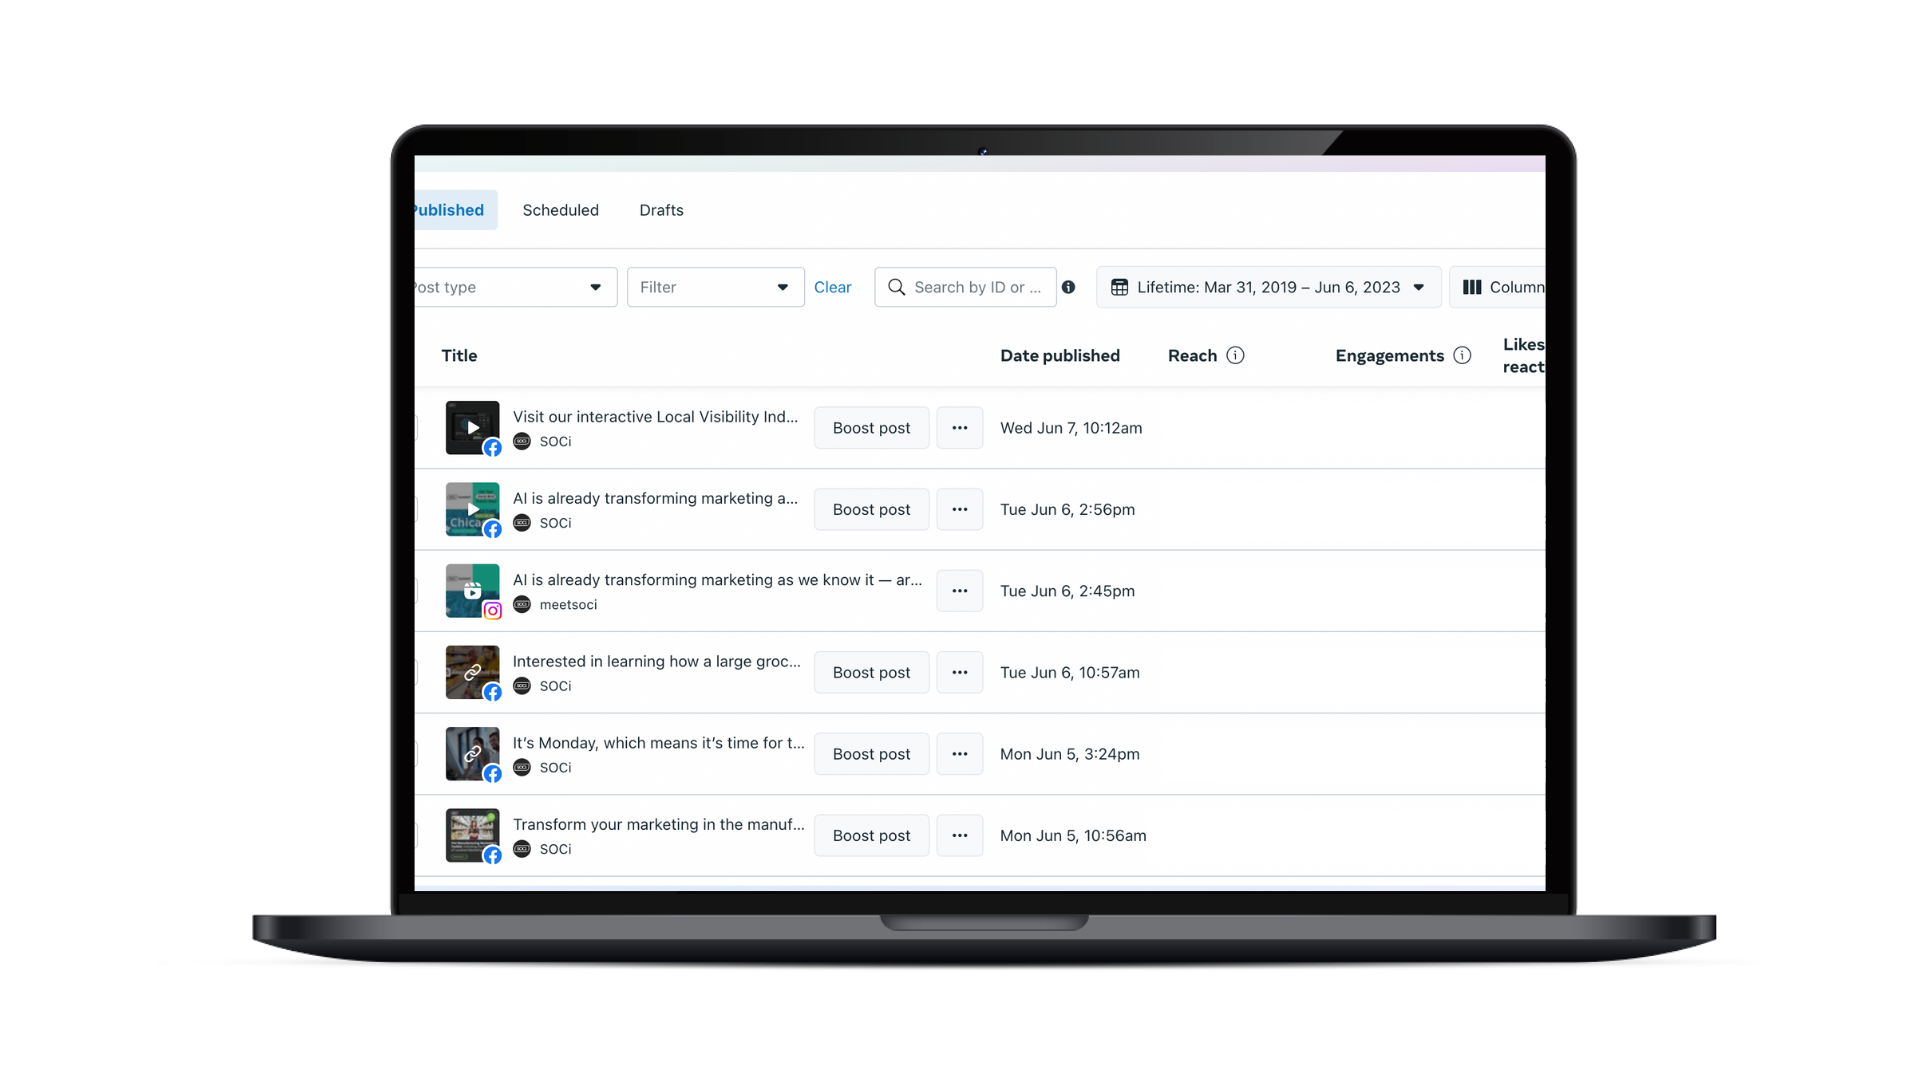The image size is (1920, 1080).
Task: Click the three-dot menu on Jun 5 3:24pm post
Action: point(957,754)
